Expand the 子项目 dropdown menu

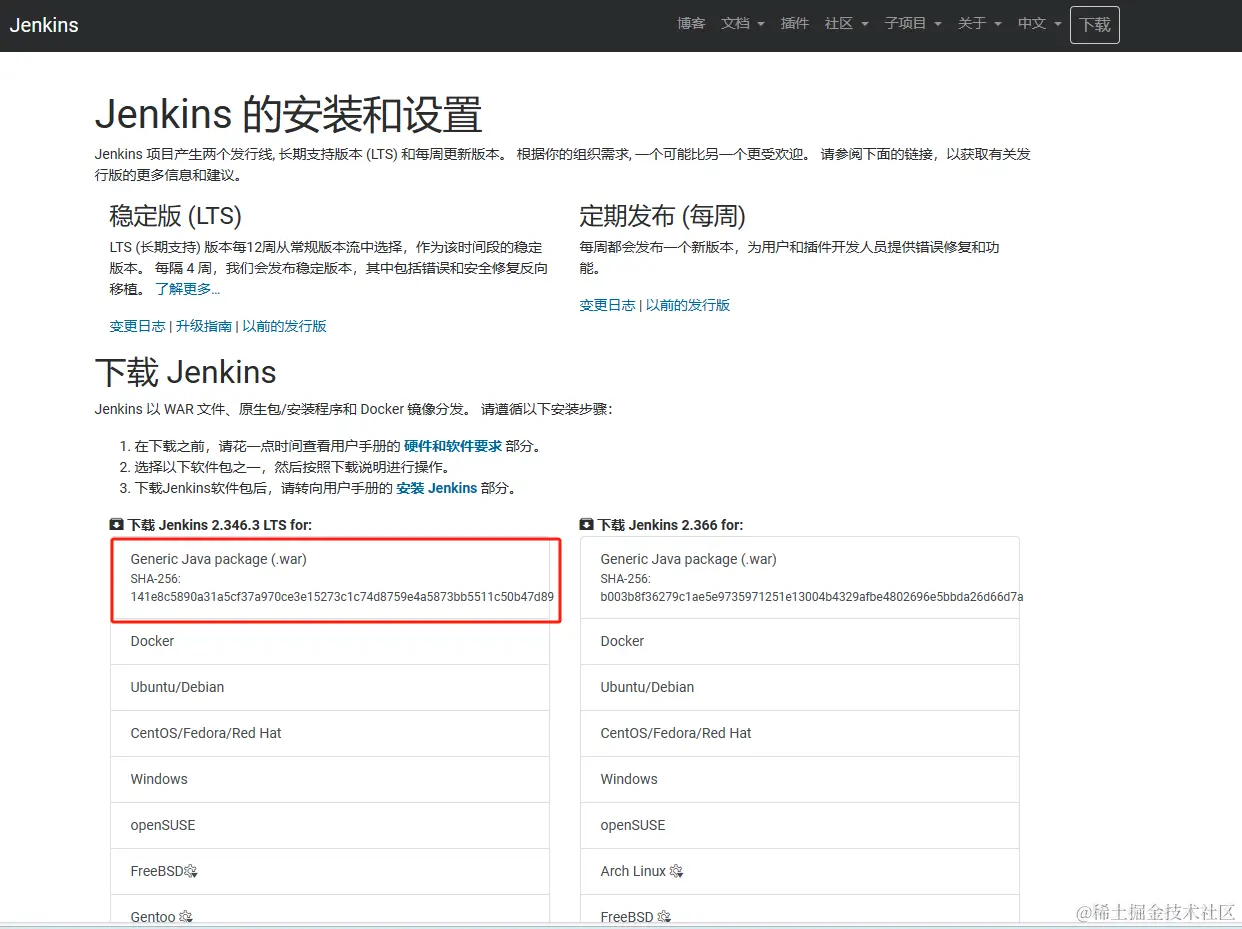tap(913, 23)
